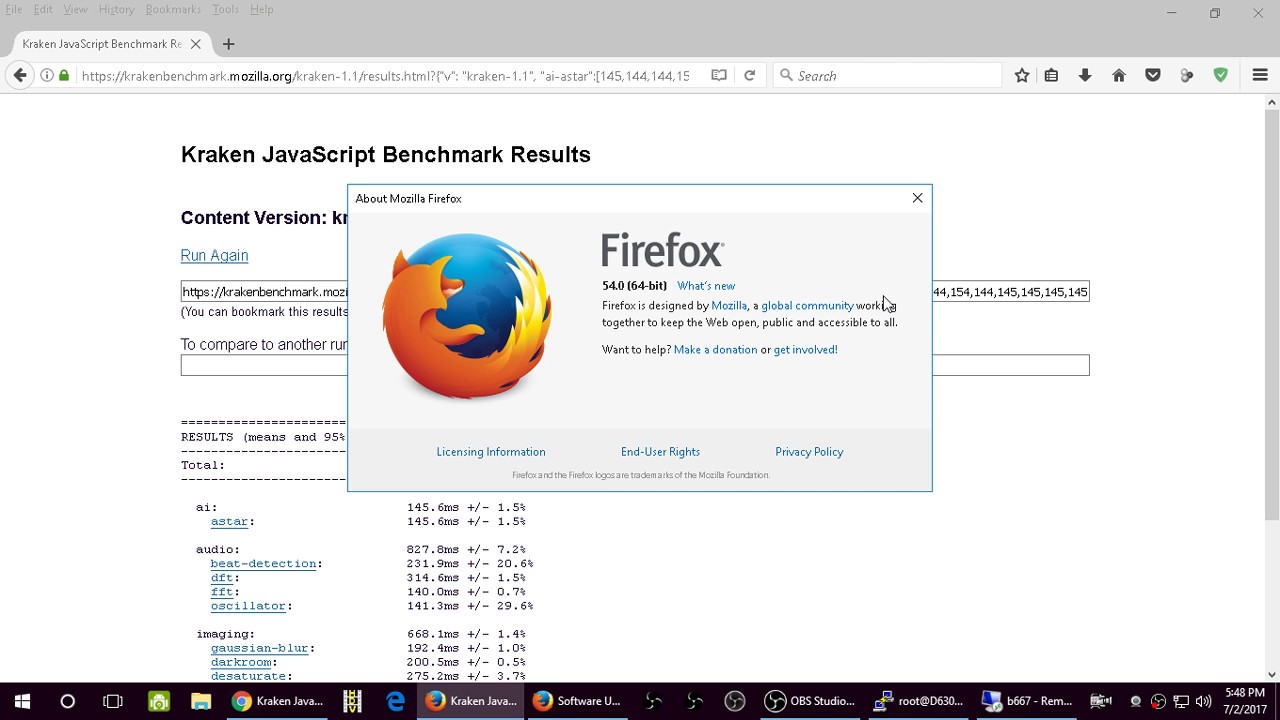Open the Firefox hamburger menu
The height and width of the screenshot is (720, 1280).
click(1260, 75)
